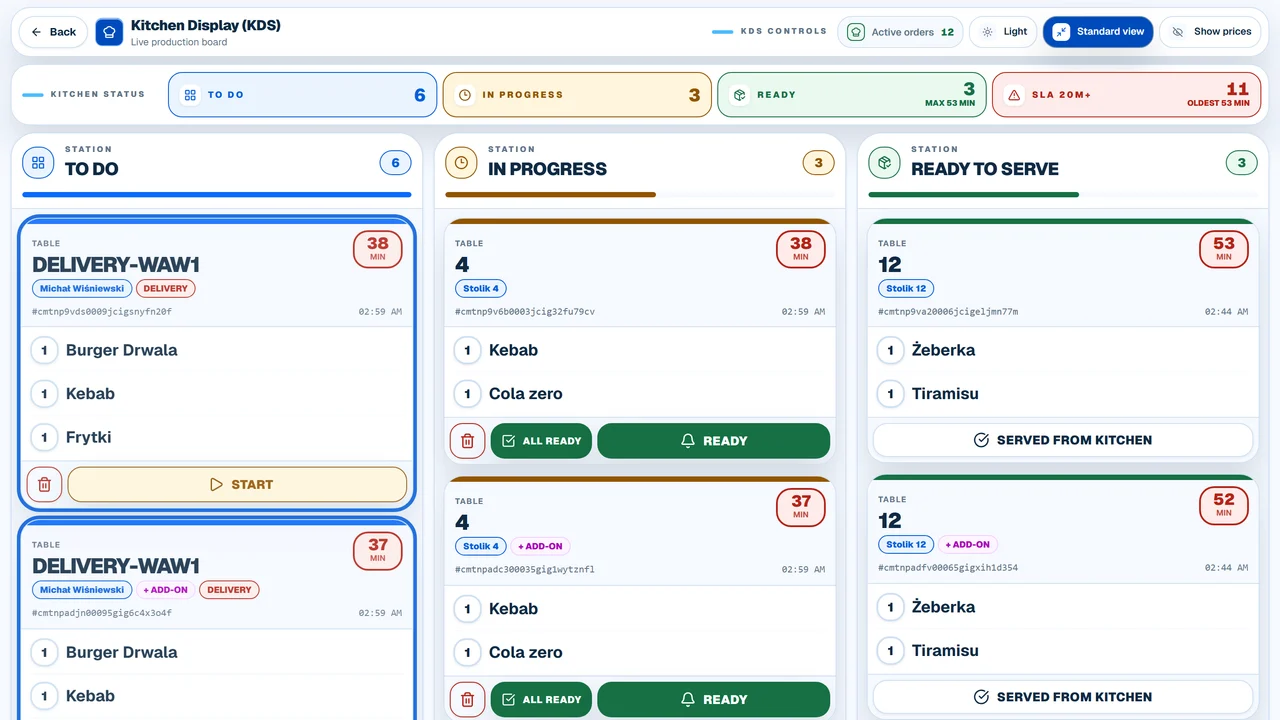The height and width of the screenshot is (720, 1280).
Task: Click the Frytki item text
Action: point(88,437)
